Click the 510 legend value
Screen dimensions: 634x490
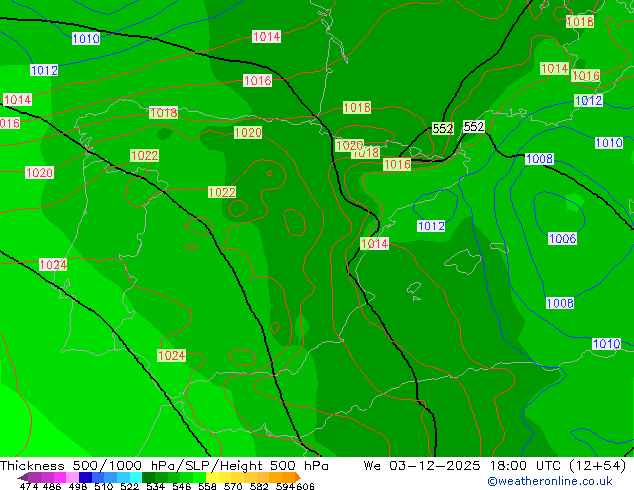coord(104,486)
